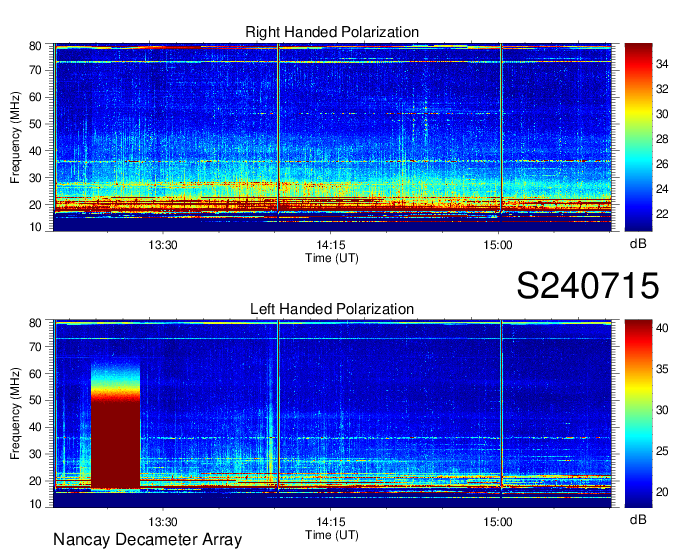This screenshot has height=552, width=680.
Task: Click the 50 MHz tick of Left Handed plot
Action: coord(35,400)
